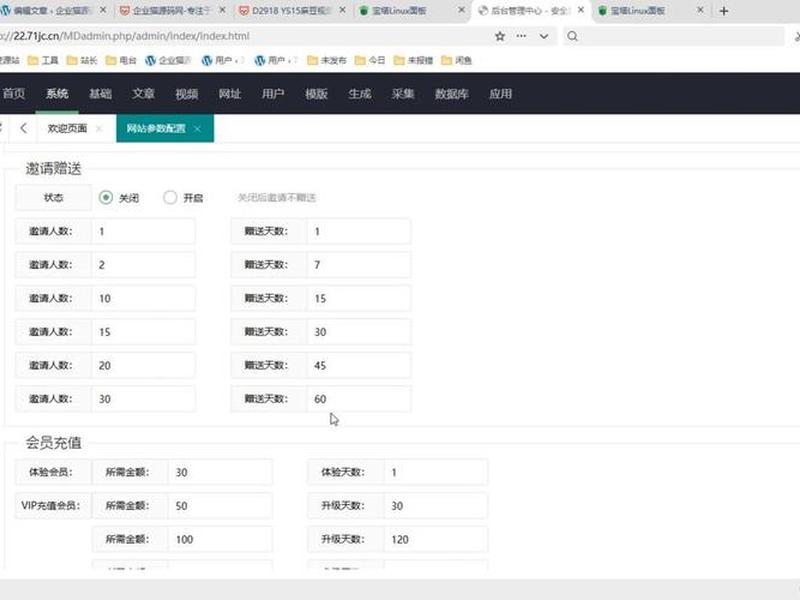
Task: Close the D2918 YS15 browser tab
Action: pos(342,10)
